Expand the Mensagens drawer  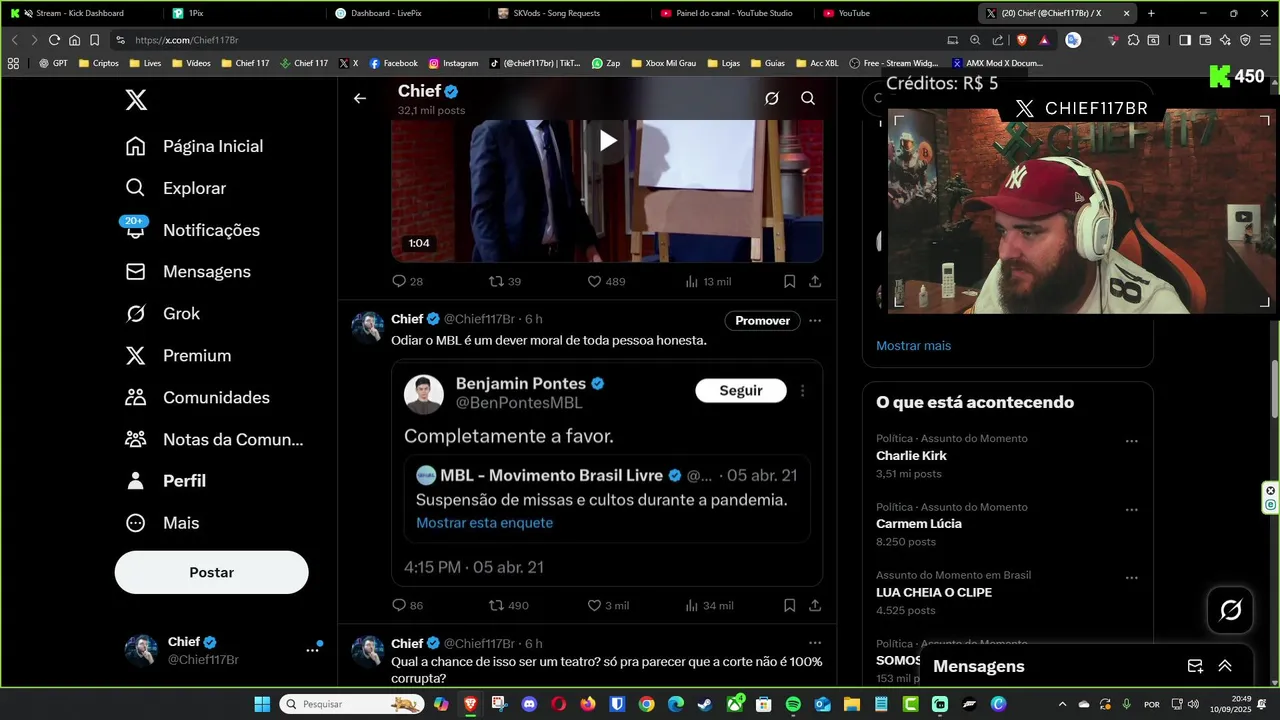click(1224, 666)
